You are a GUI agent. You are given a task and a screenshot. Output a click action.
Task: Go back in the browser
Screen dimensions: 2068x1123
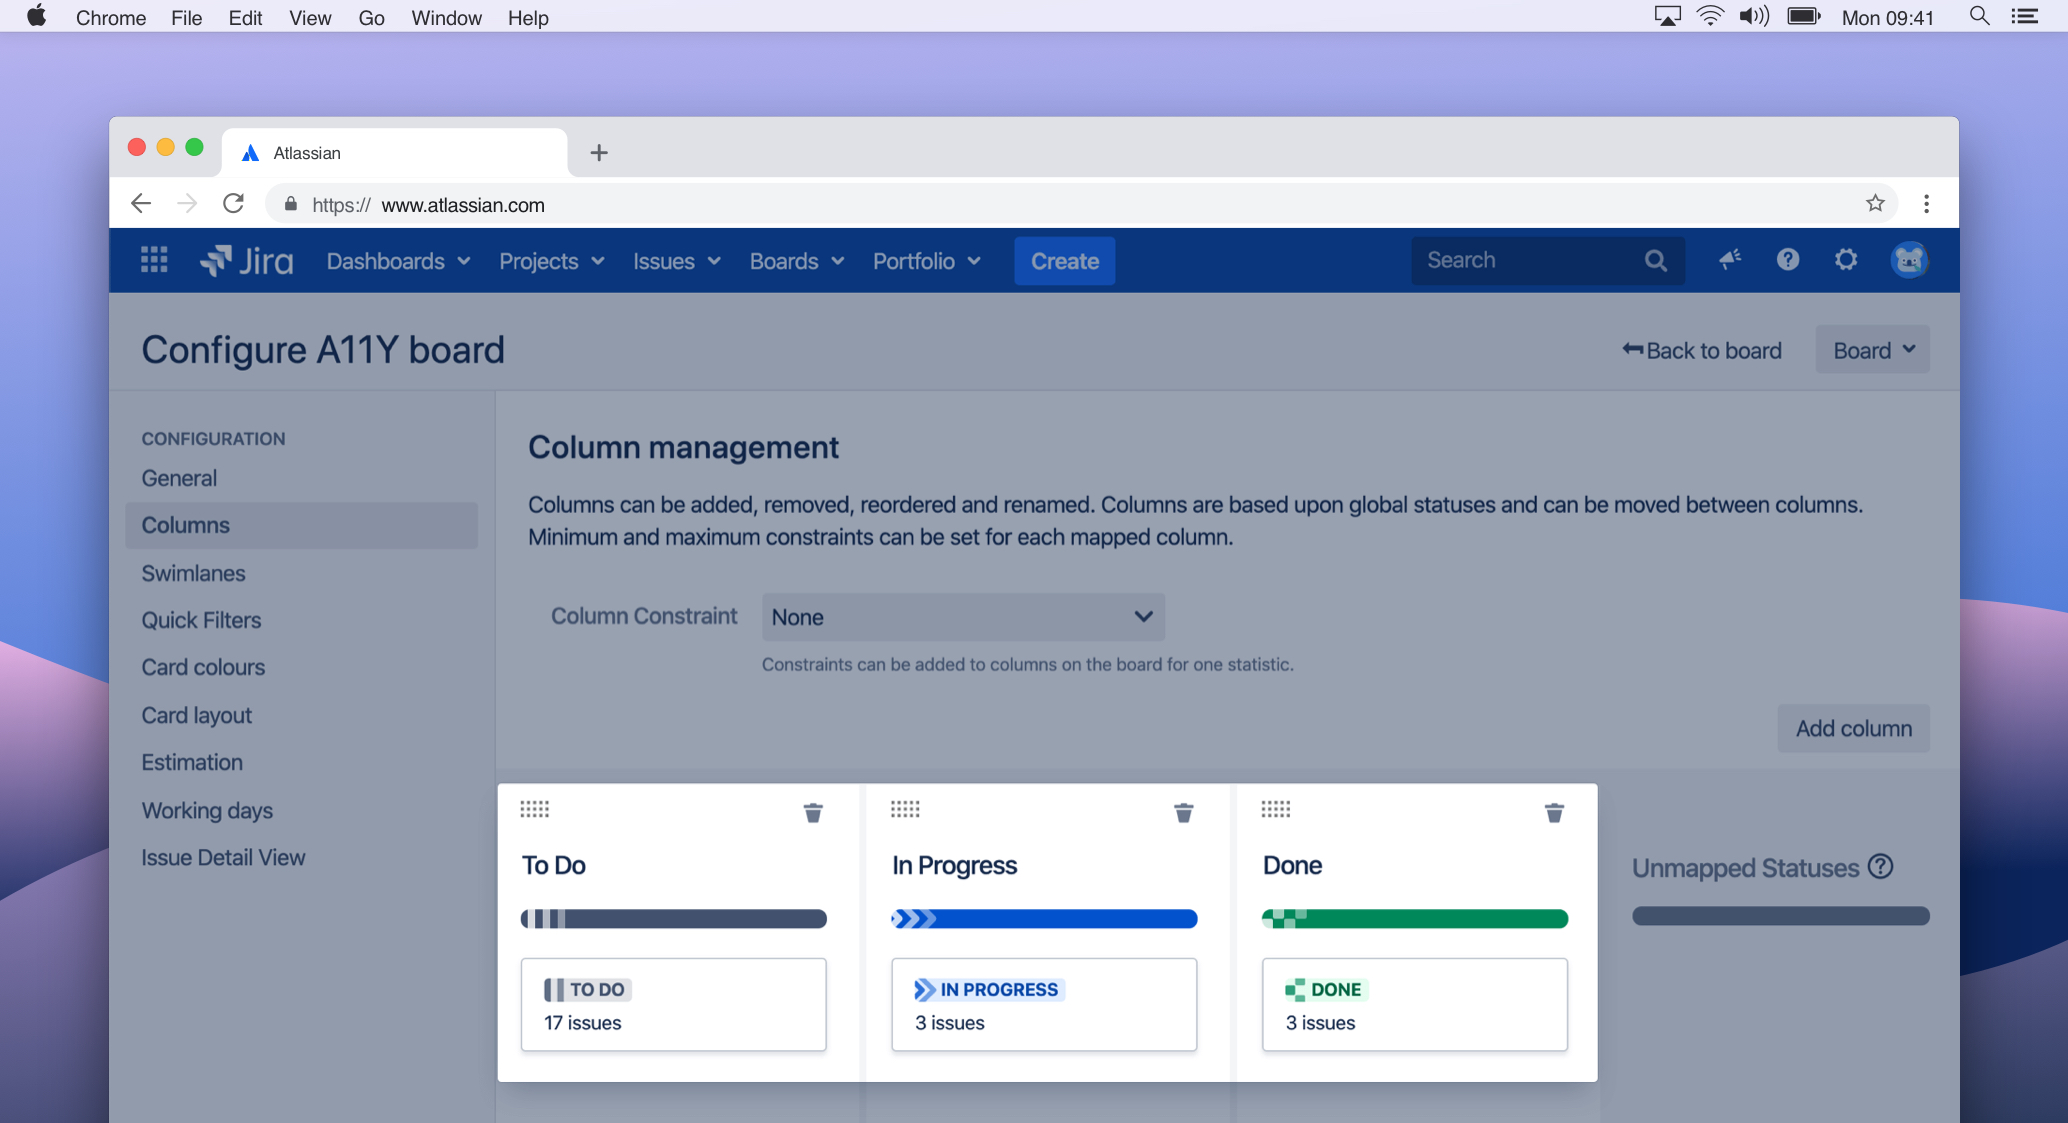[141, 204]
